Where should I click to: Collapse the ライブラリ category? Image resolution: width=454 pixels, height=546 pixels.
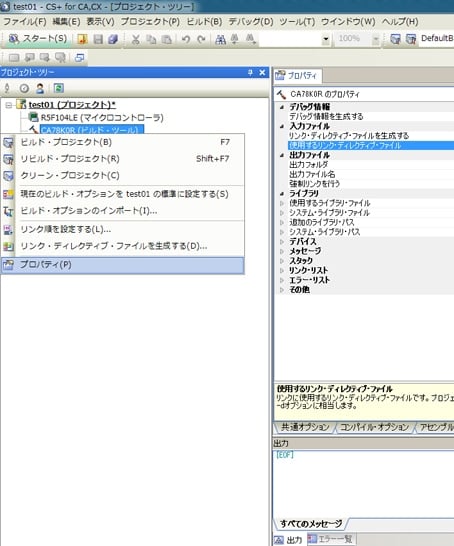[282, 193]
